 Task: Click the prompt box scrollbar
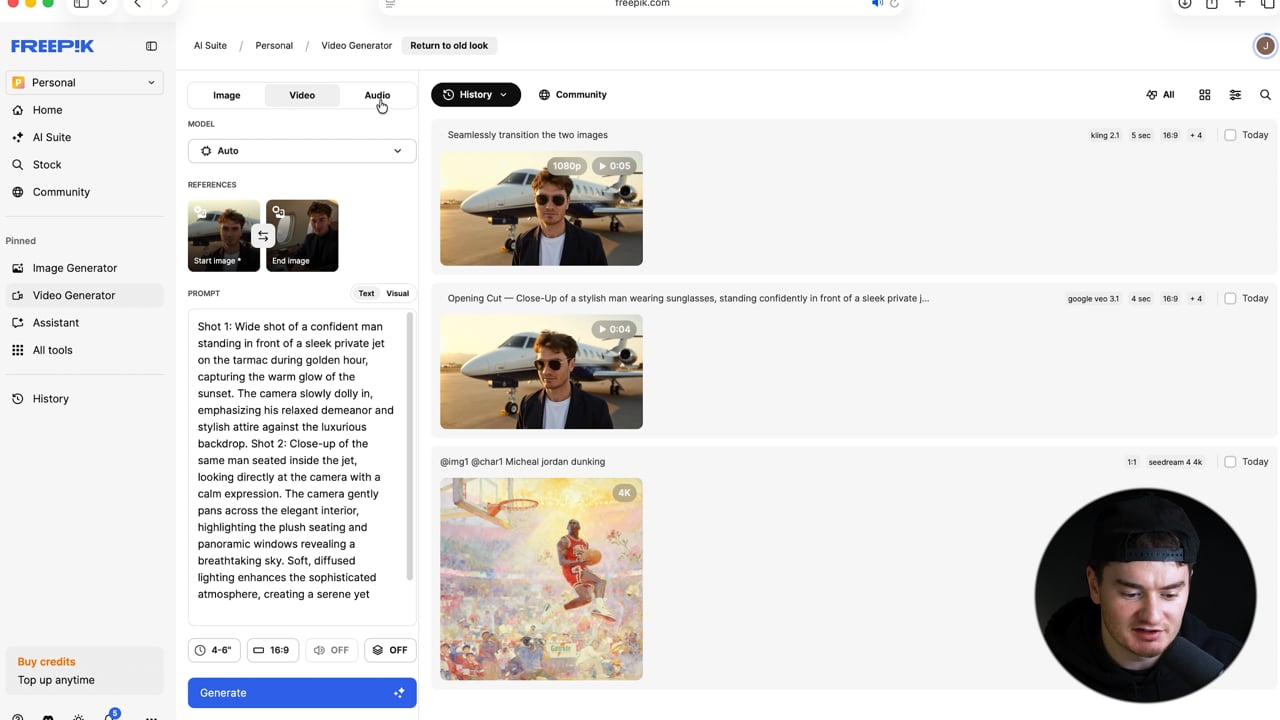point(410,446)
